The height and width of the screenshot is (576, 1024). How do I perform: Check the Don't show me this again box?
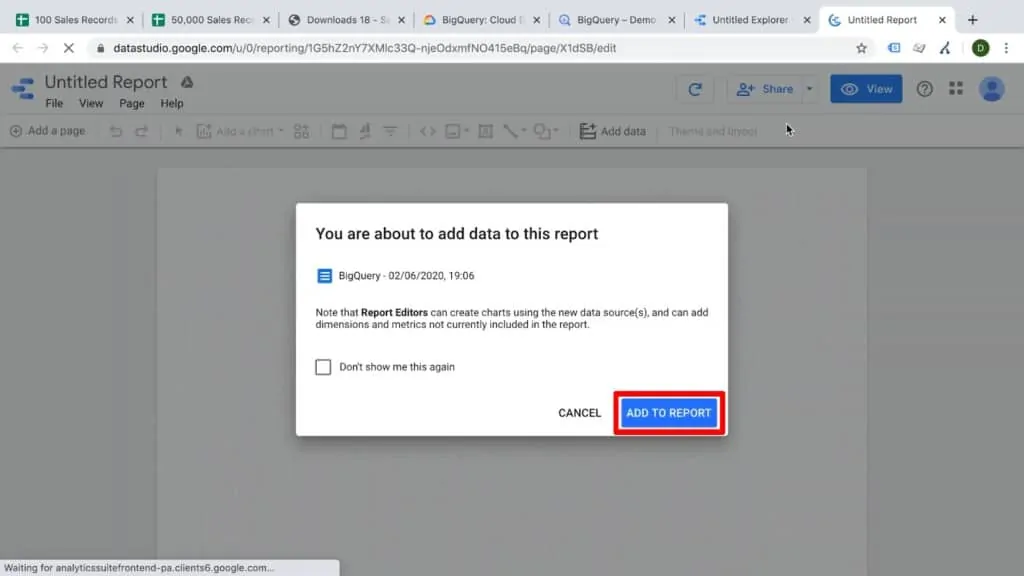[x=323, y=367]
